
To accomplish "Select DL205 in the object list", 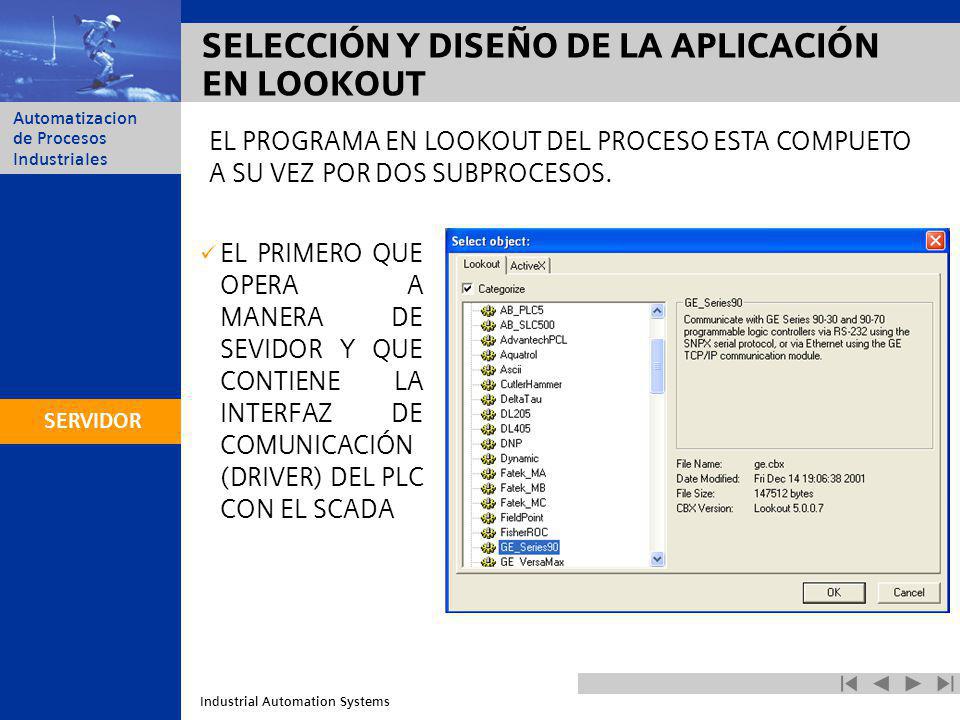I will [x=516, y=414].
